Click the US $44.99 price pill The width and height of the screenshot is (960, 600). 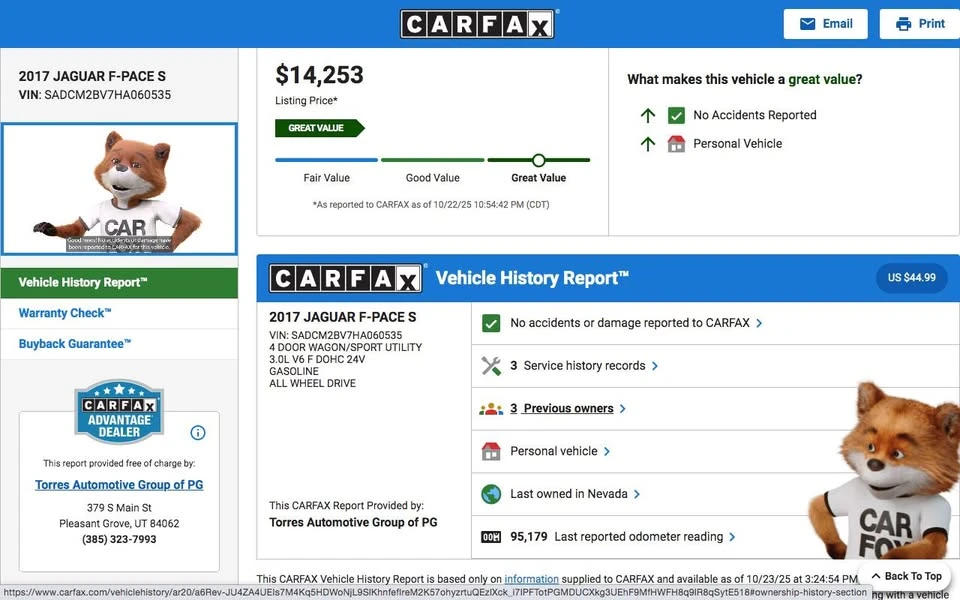(x=912, y=277)
